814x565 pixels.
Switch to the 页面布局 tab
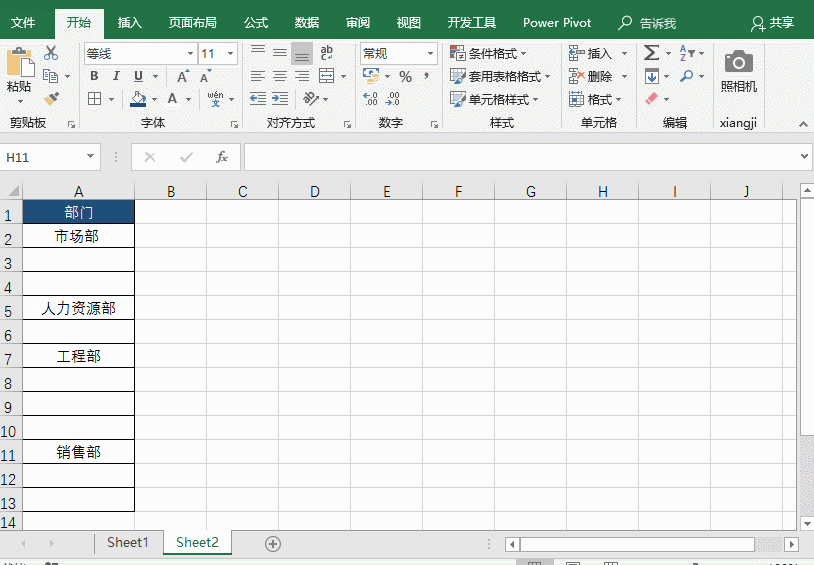click(x=193, y=23)
